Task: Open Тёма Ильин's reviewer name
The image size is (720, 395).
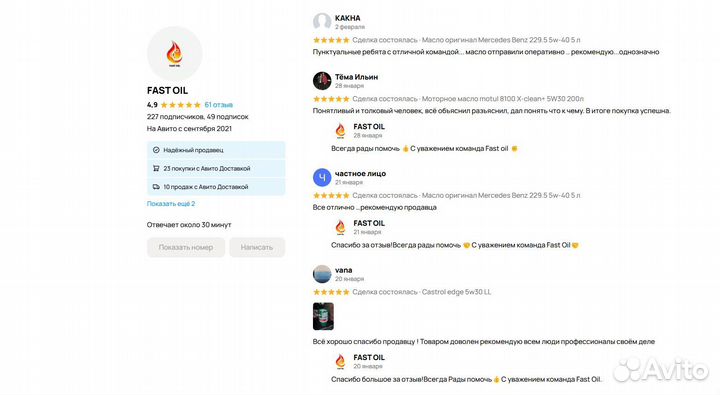Action: tap(356, 77)
